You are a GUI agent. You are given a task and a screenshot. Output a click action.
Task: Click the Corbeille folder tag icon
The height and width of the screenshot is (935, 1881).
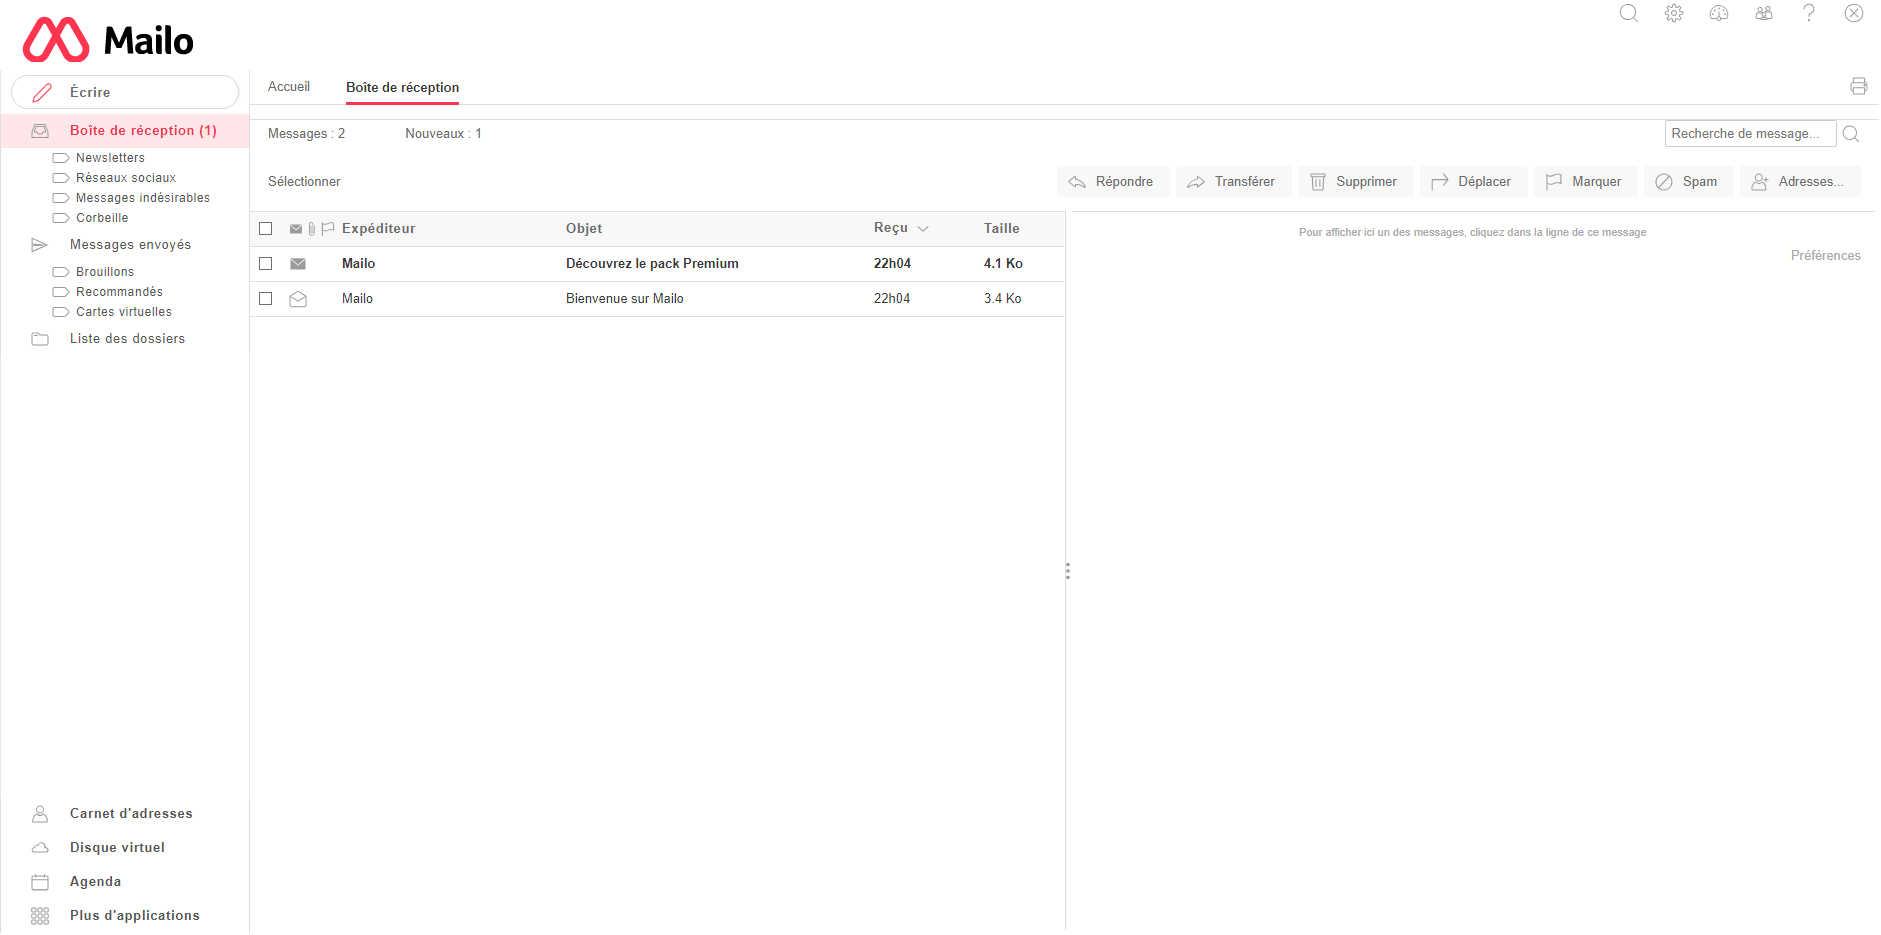point(61,218)
